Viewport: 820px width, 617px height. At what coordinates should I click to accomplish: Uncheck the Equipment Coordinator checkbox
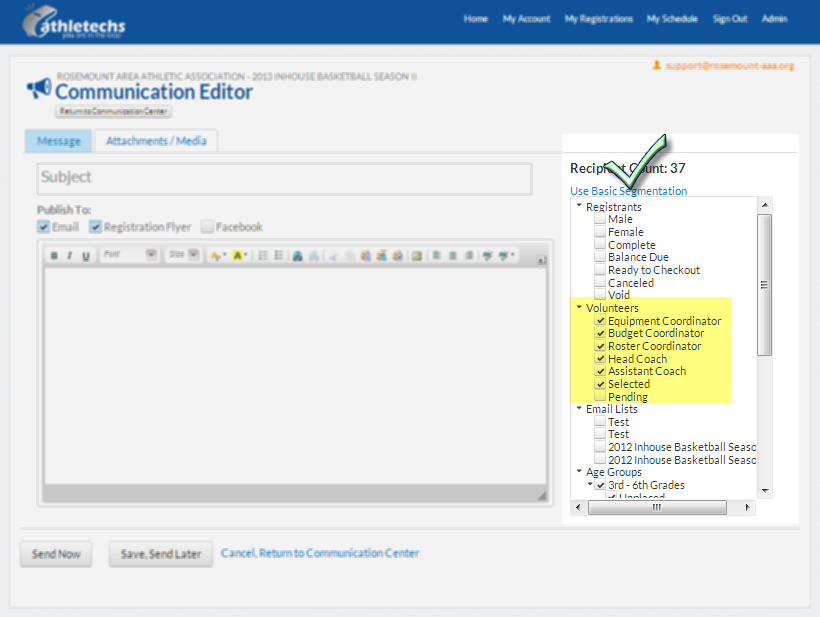600,321
